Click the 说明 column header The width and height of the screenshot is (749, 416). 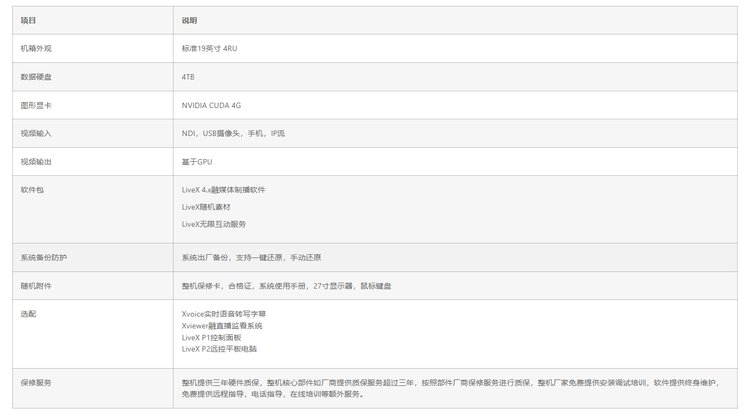[x=189, y=20]
